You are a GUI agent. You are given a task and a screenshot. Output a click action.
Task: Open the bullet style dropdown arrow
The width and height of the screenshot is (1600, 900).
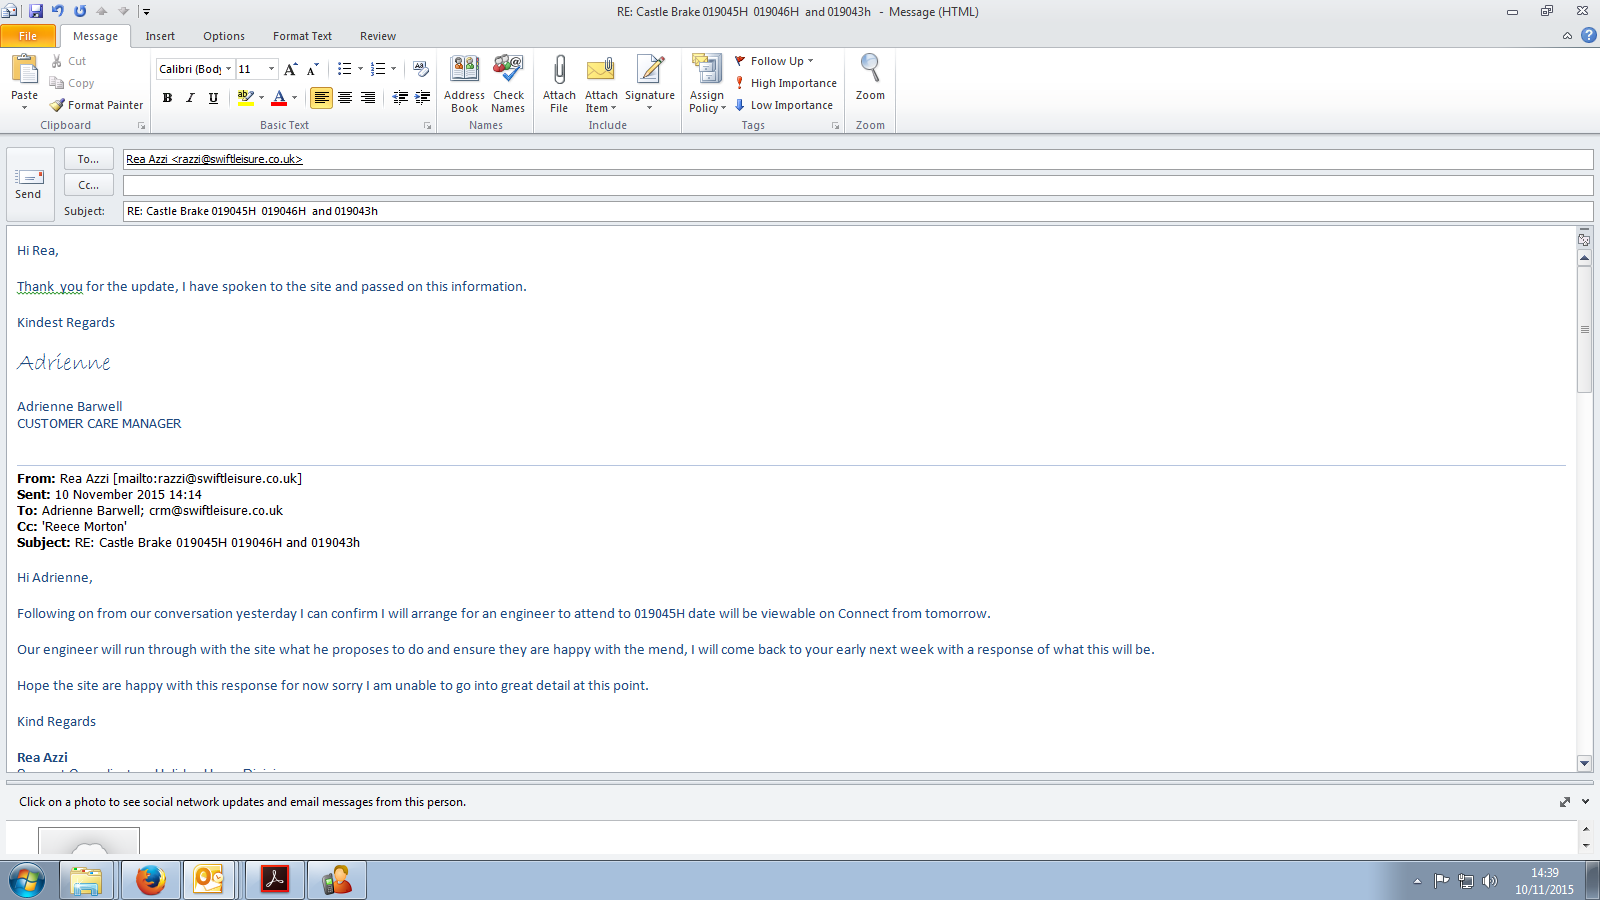(360, 69)
